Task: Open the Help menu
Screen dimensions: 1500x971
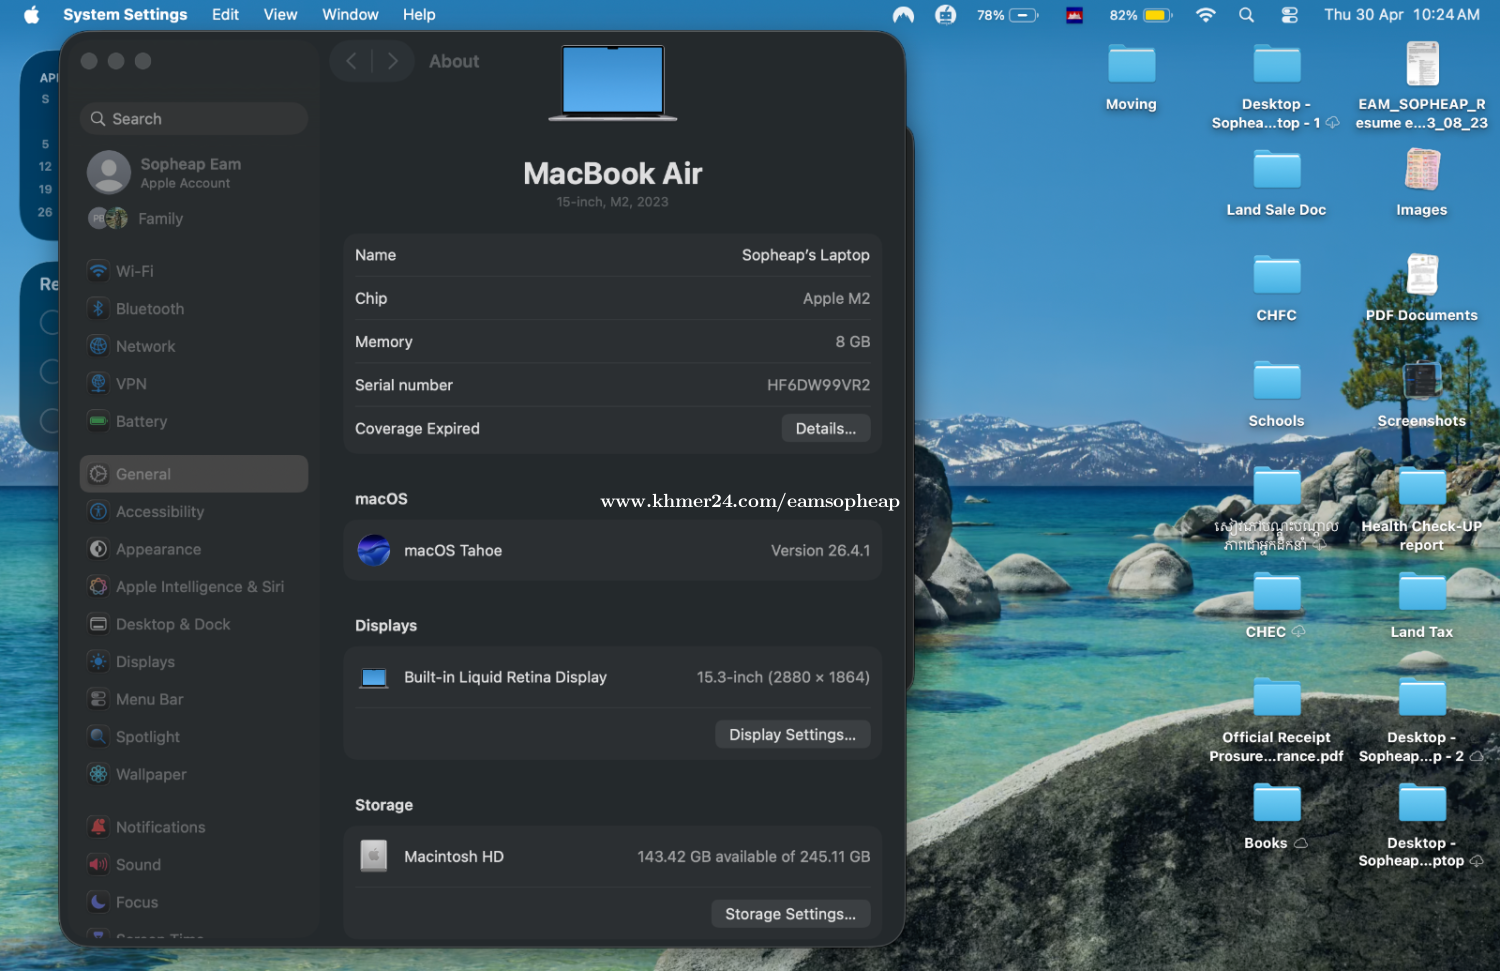Action: click(x=419, y=15)
